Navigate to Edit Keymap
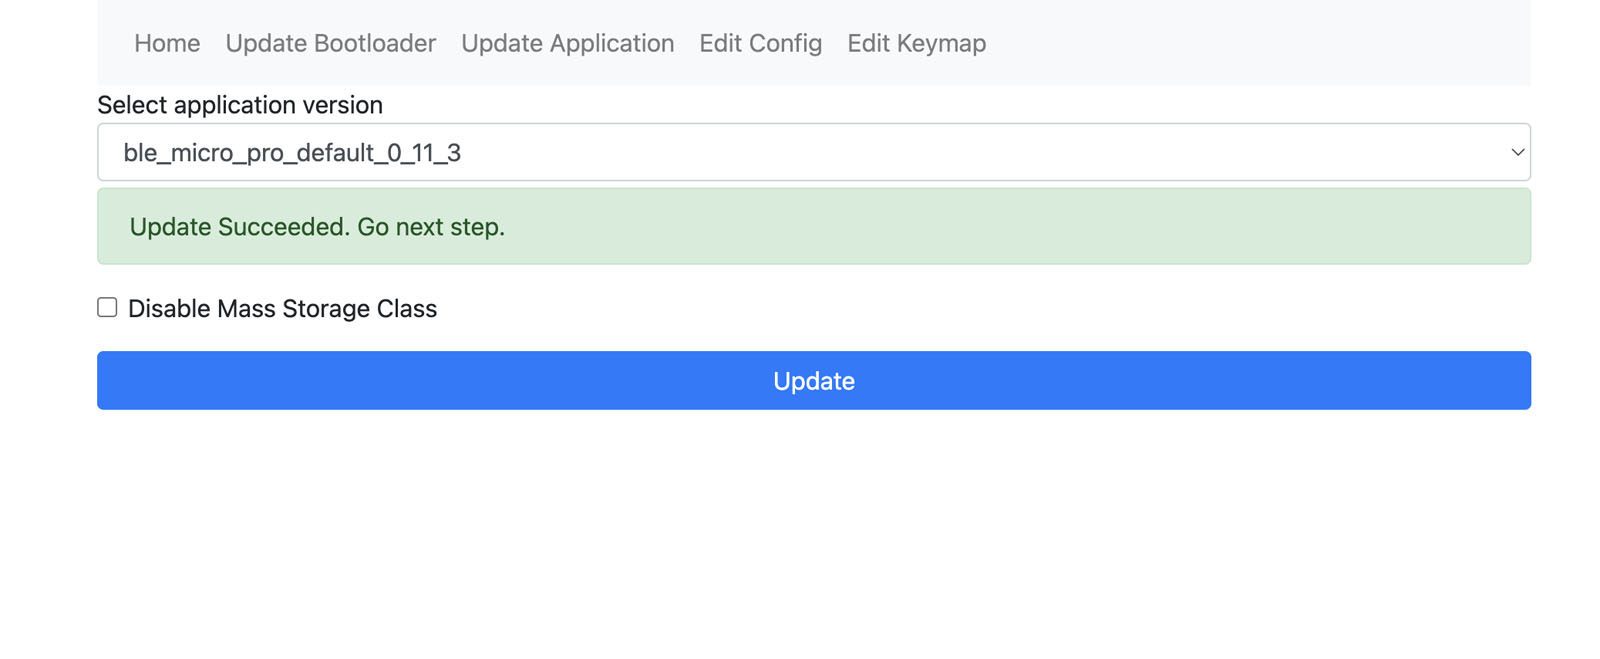 click(x=916, y=43)
